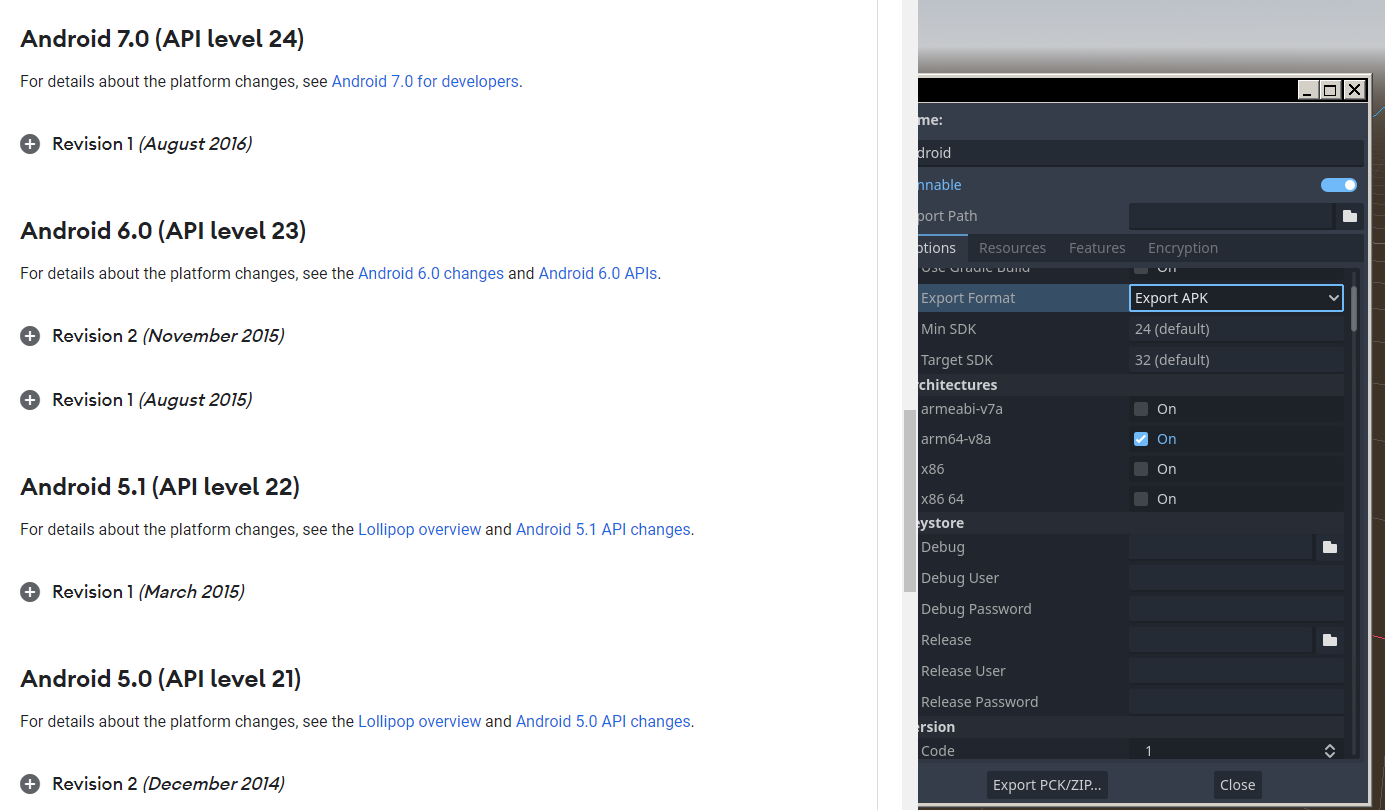Viewport: 1385px width, 810px height.
Task: Switch to the Resources tab
Action: pos(1012,248)
